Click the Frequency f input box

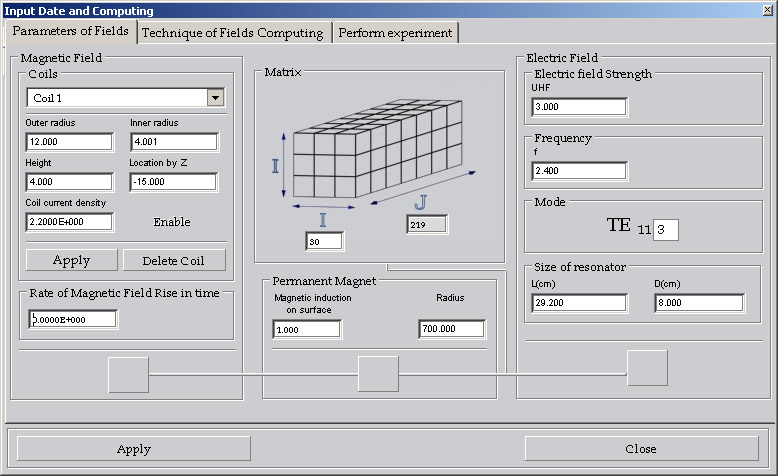[579, 171]
